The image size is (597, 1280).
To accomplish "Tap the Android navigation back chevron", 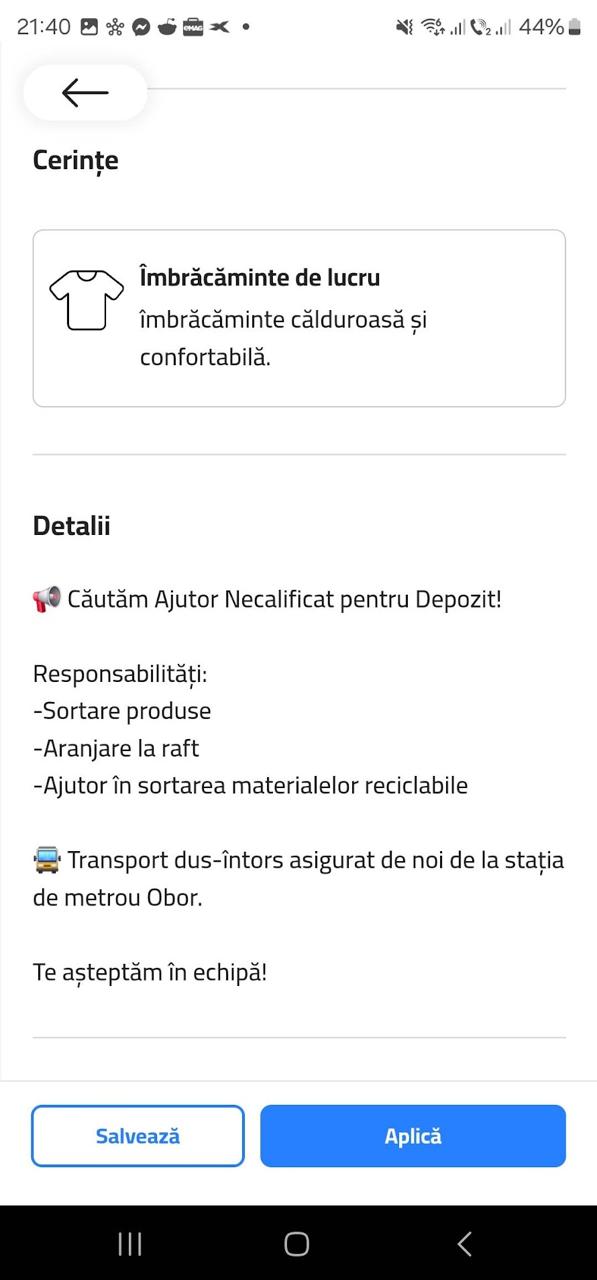I will (464, 1243).
